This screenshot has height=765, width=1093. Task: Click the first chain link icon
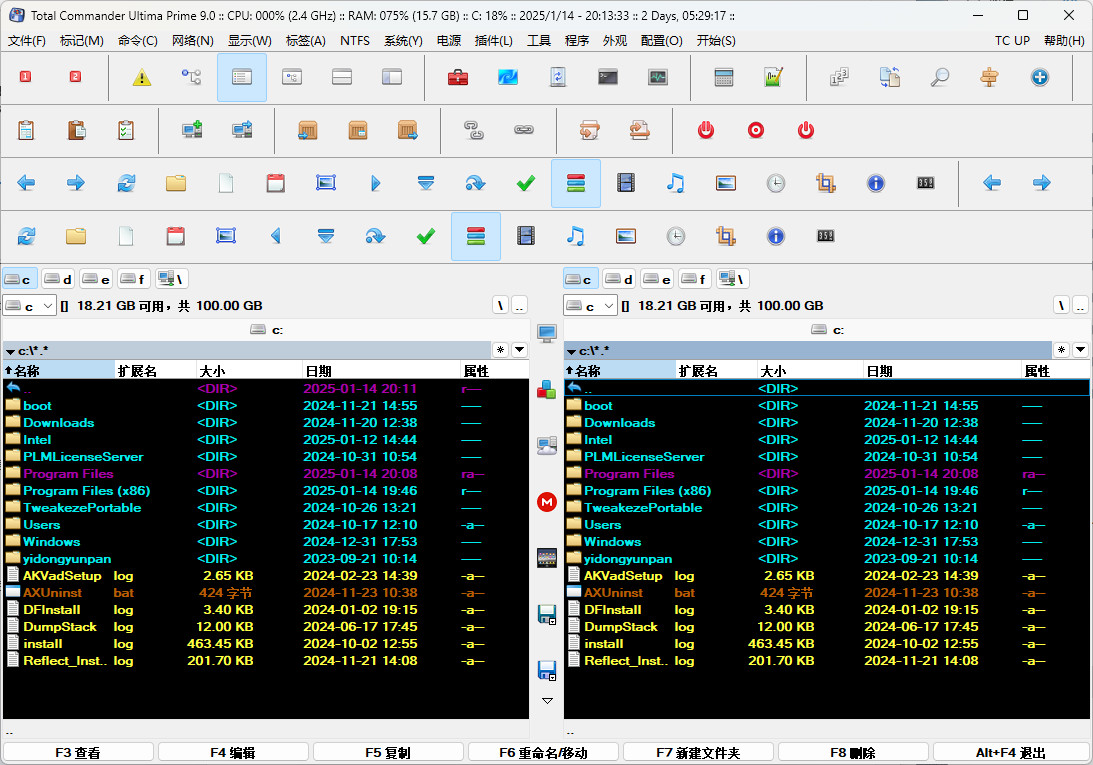(474, 130)
